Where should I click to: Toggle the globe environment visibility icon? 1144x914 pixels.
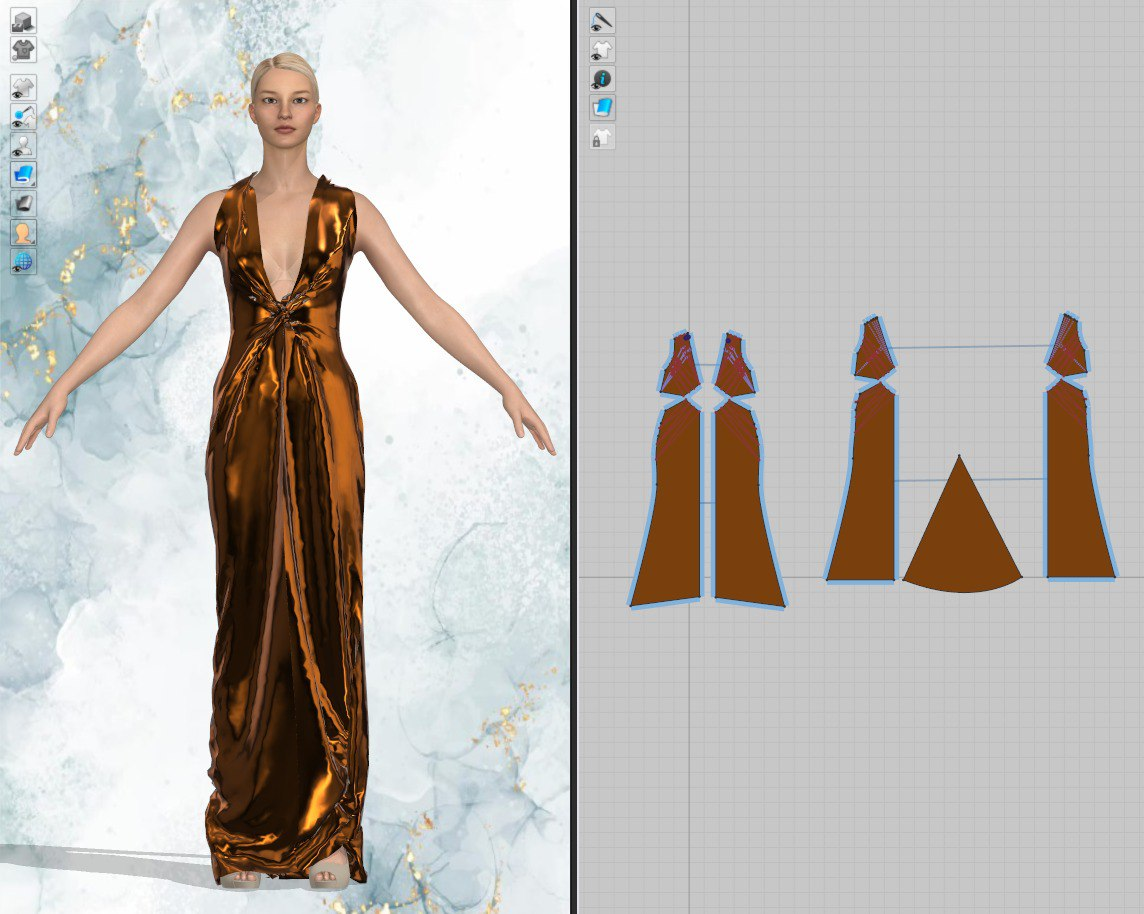pyautogui.click(x=23, y=262)
